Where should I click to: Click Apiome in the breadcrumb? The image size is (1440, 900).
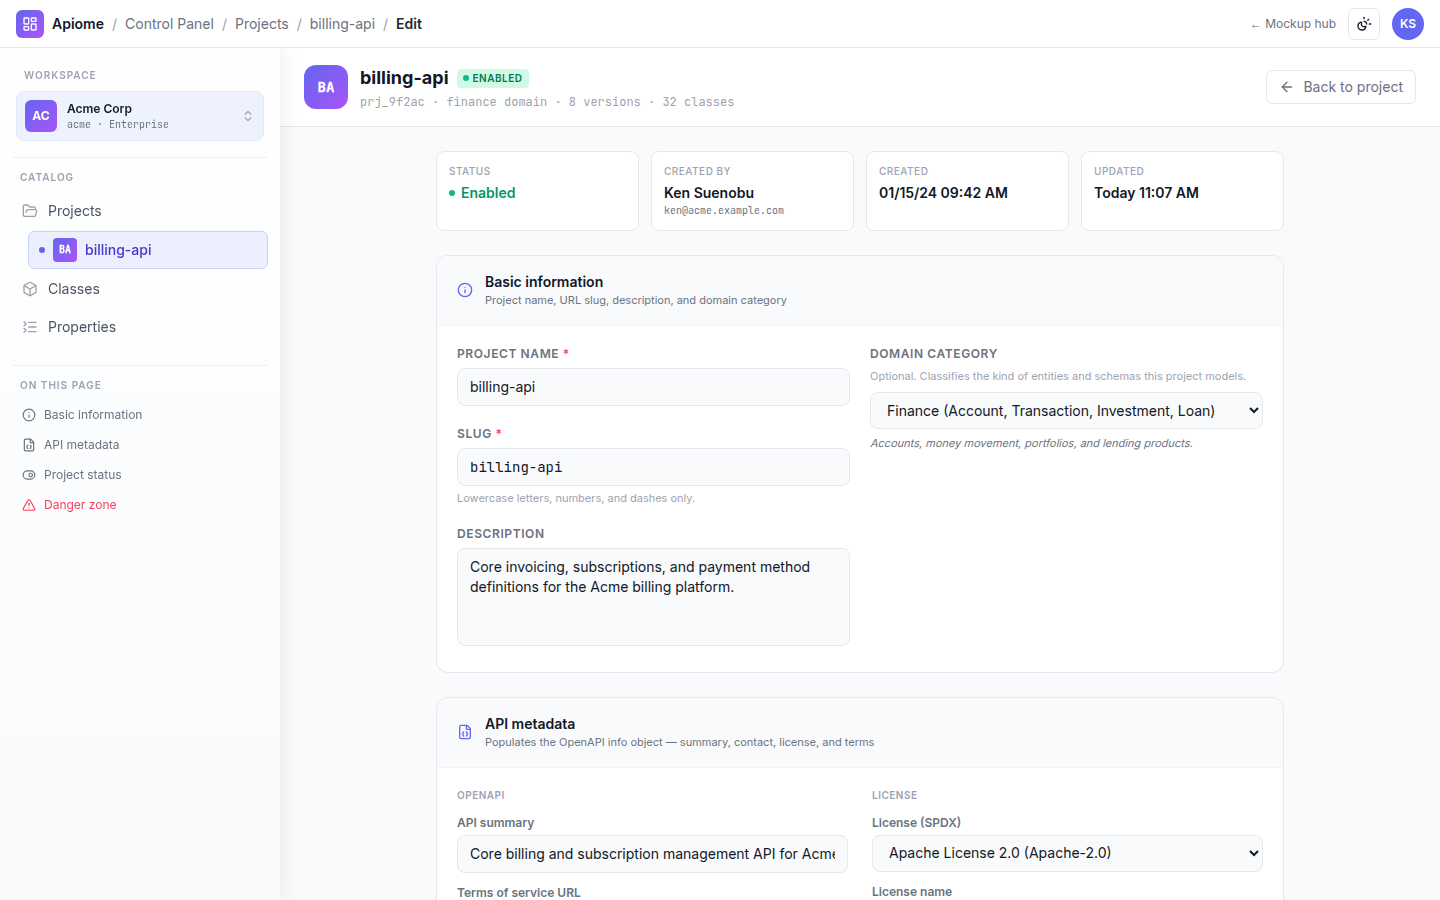click(78, 24)
